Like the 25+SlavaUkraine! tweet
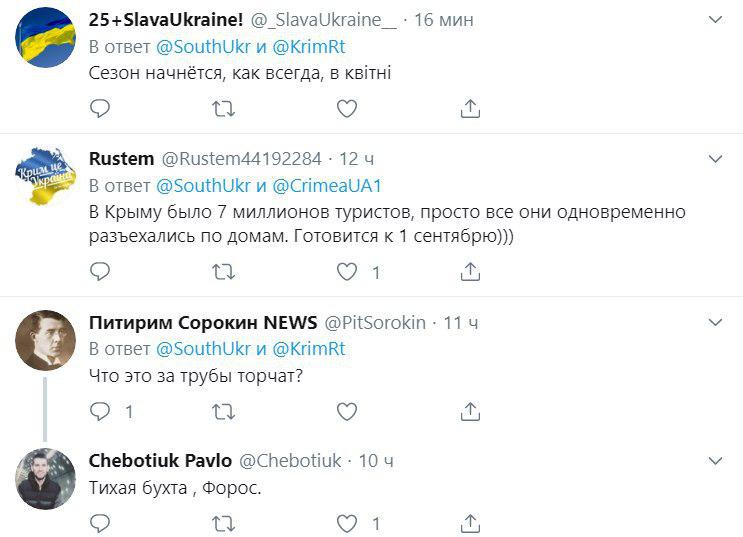This screenshot has height=537, width=743. pyautogui.click(x=346, y=108)
